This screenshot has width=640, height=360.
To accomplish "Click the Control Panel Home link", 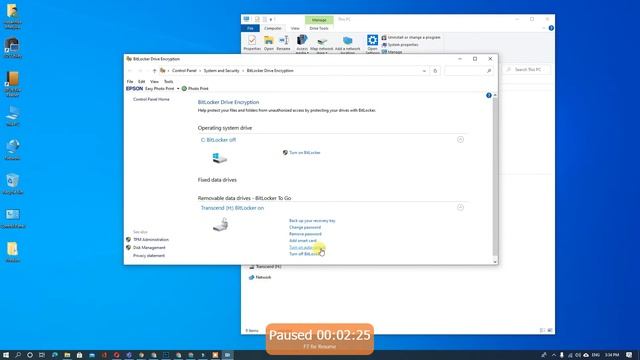I will (151, 99).
